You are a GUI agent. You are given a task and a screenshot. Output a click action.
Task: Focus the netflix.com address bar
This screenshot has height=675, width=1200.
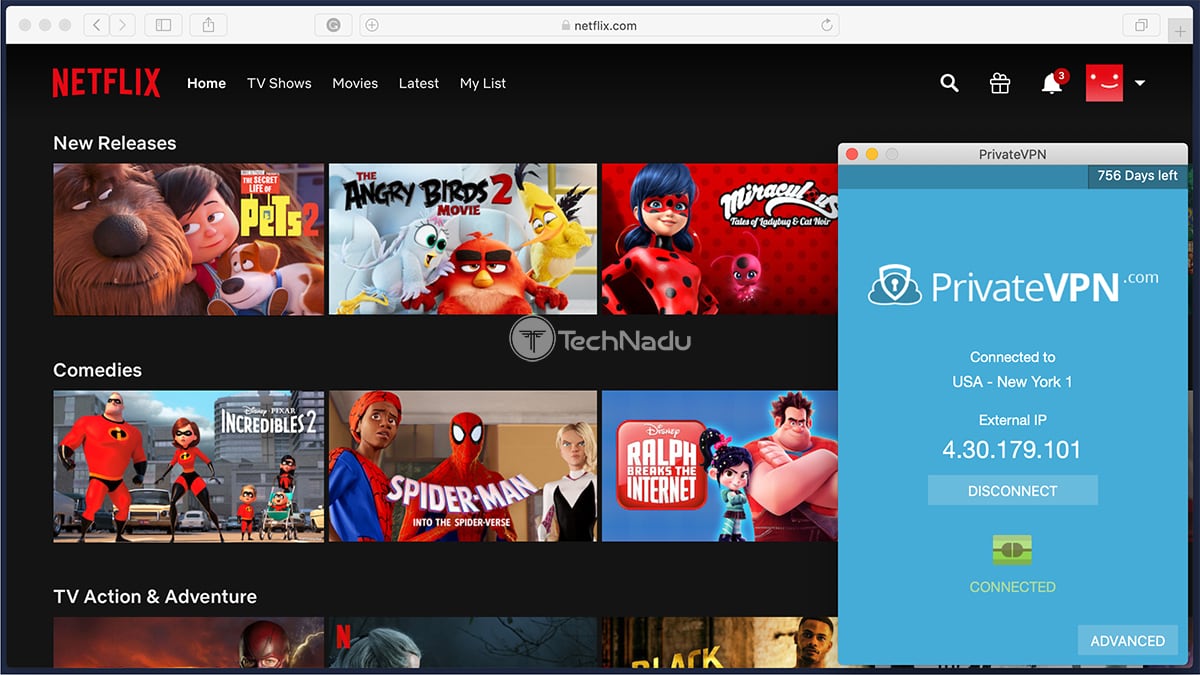(x=599, y=25)
